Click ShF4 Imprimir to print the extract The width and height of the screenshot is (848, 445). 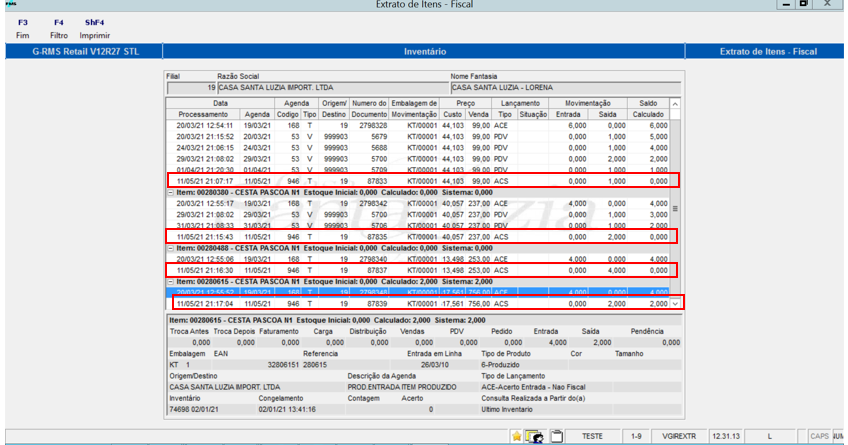[95, 29]
